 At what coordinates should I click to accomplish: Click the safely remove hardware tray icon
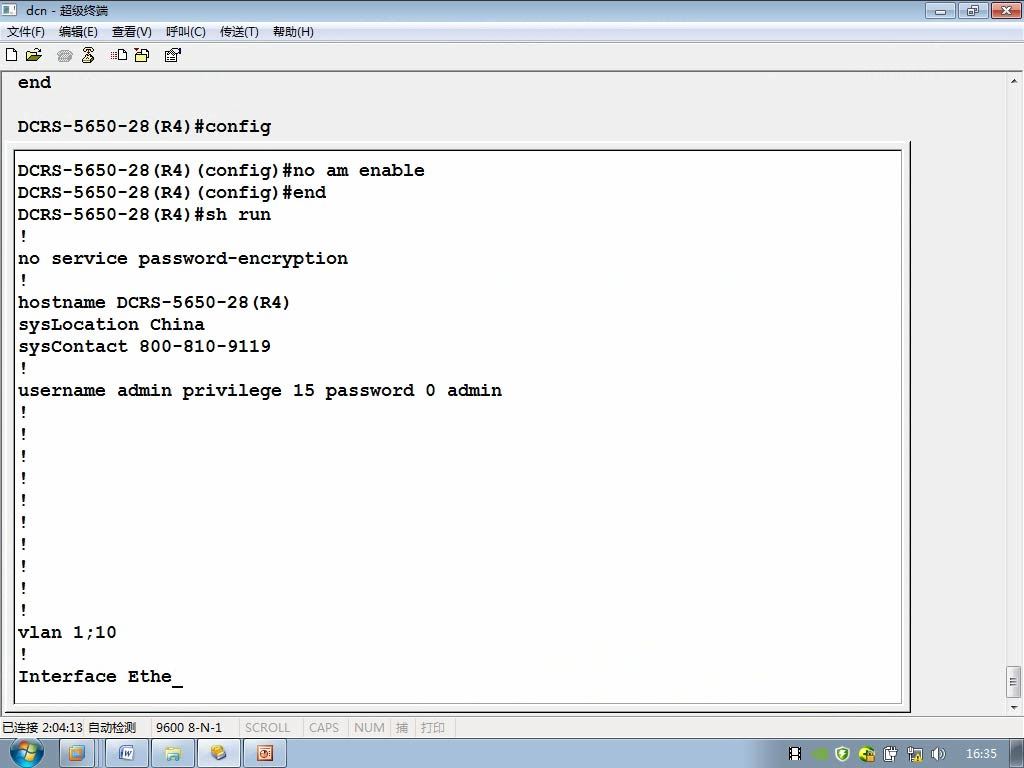(890, 754)
